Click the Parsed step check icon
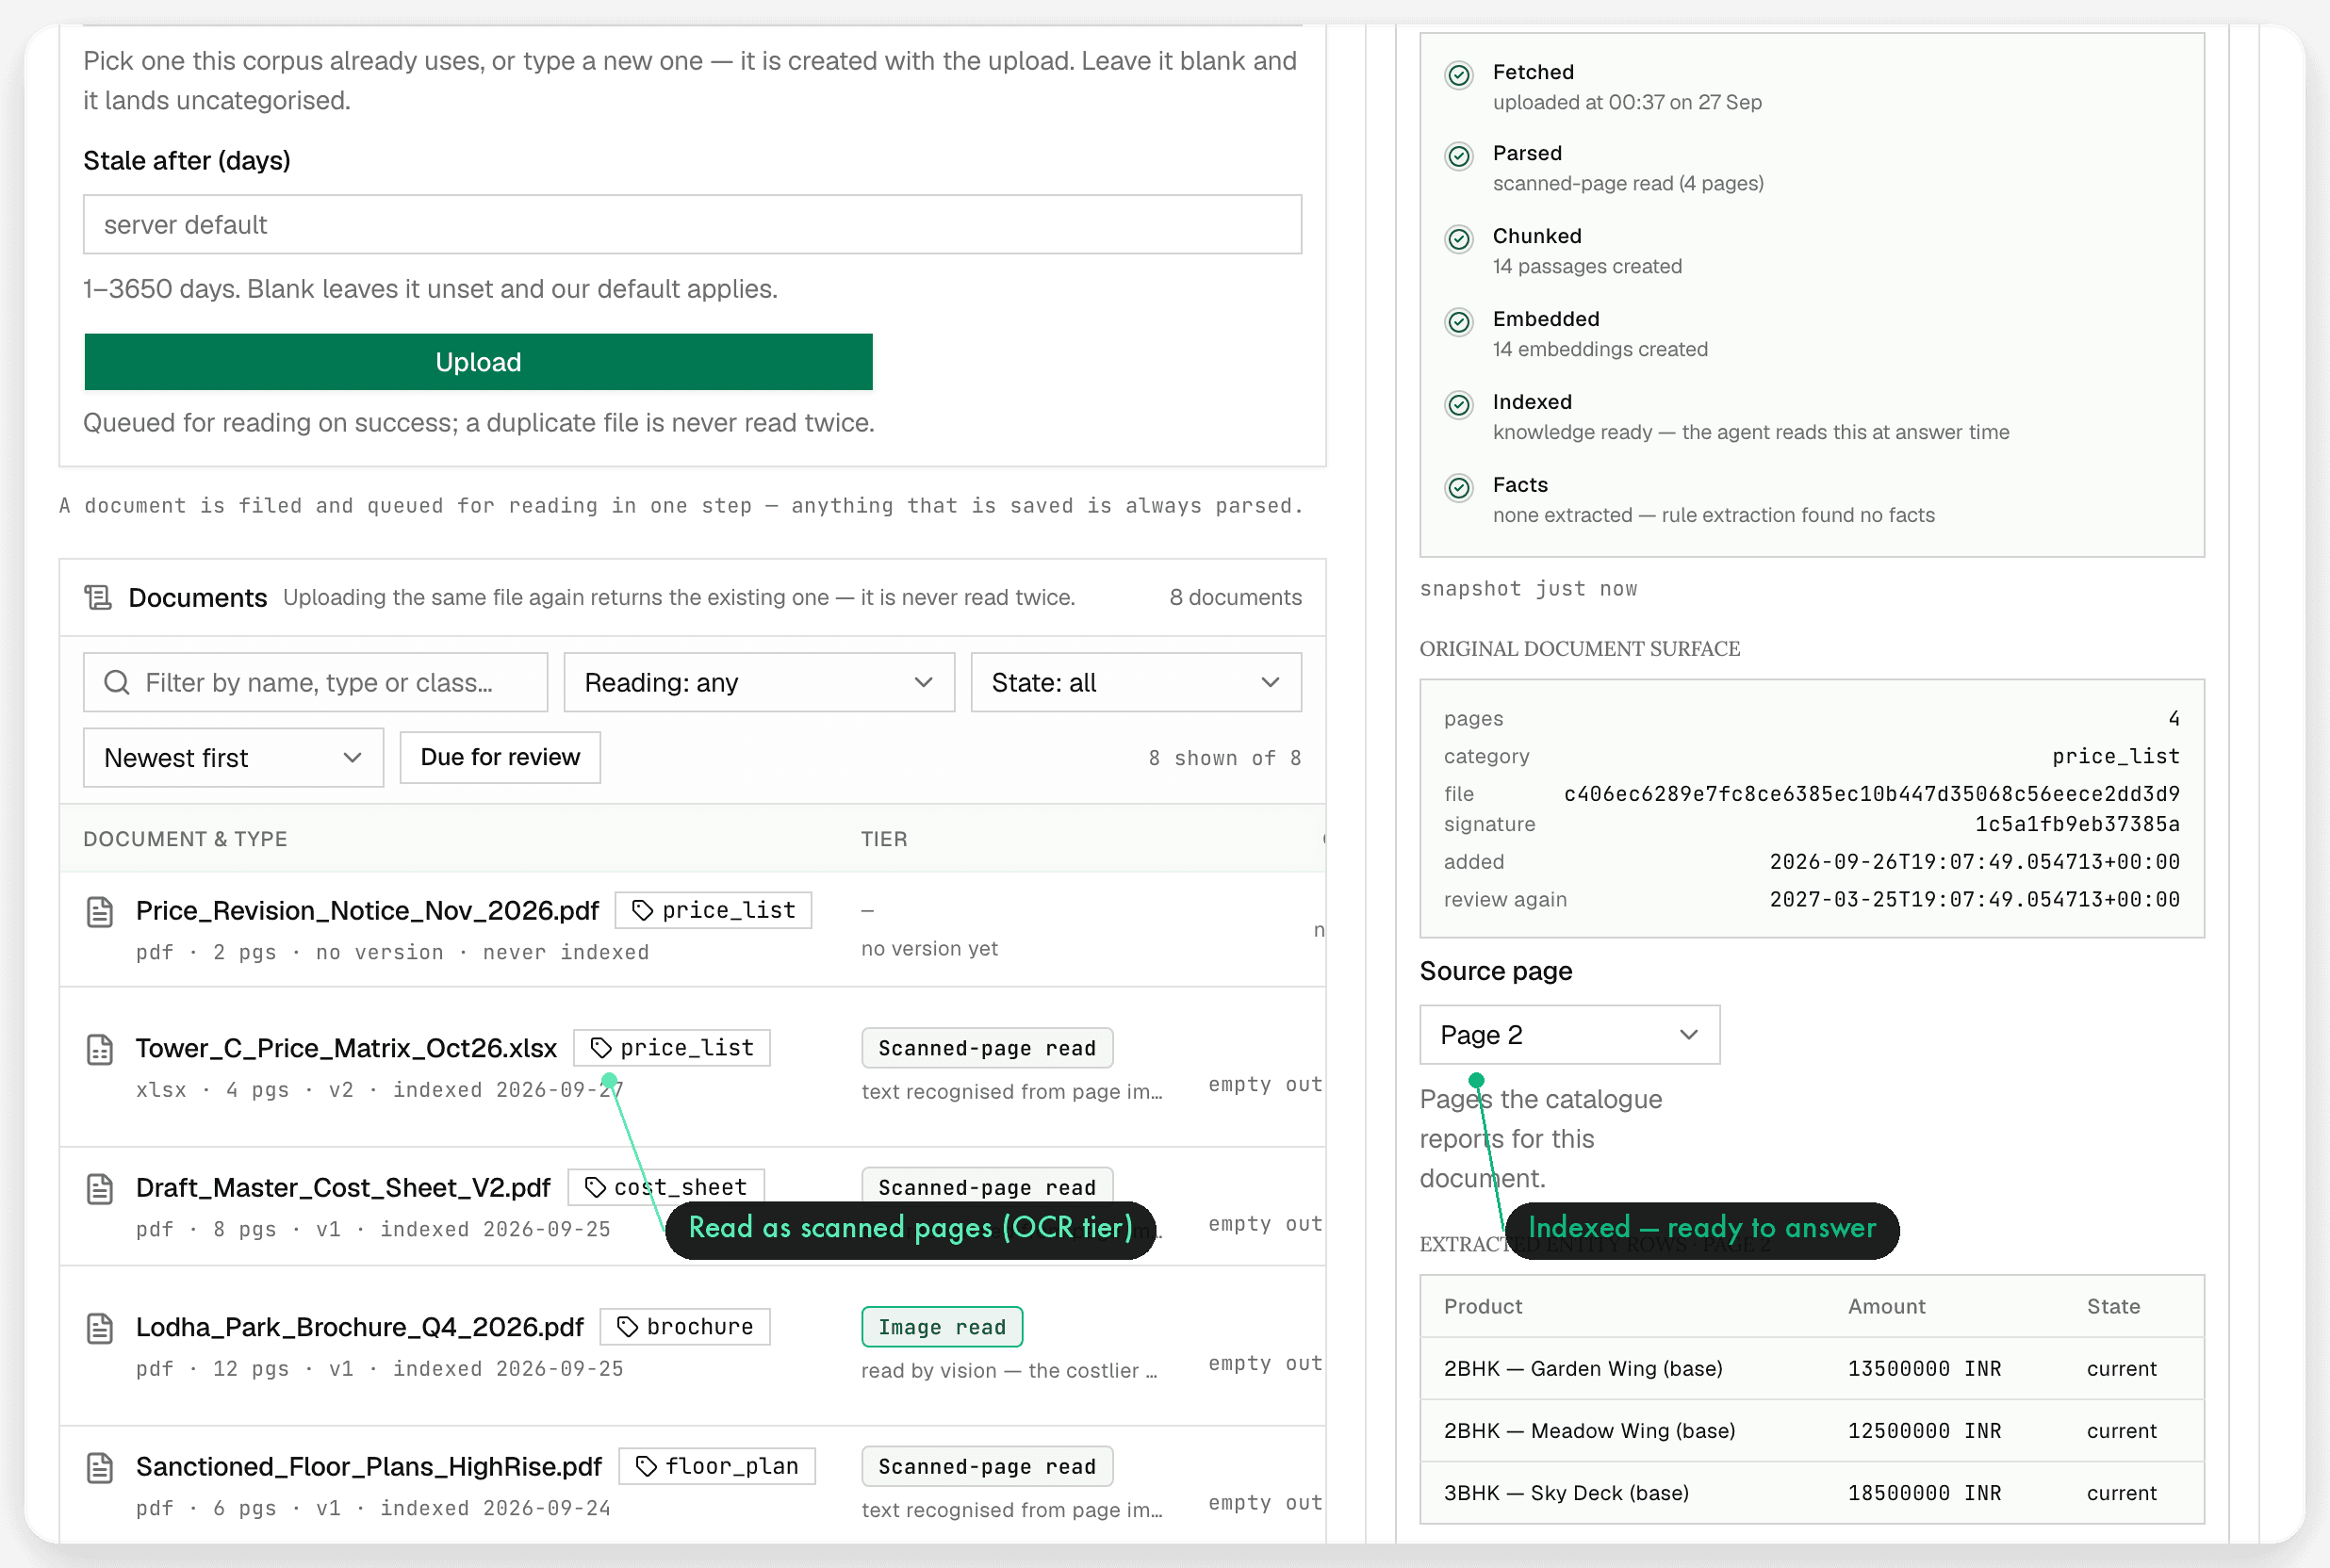Screen dimensions: 2330x1568 coord(1459,156)
